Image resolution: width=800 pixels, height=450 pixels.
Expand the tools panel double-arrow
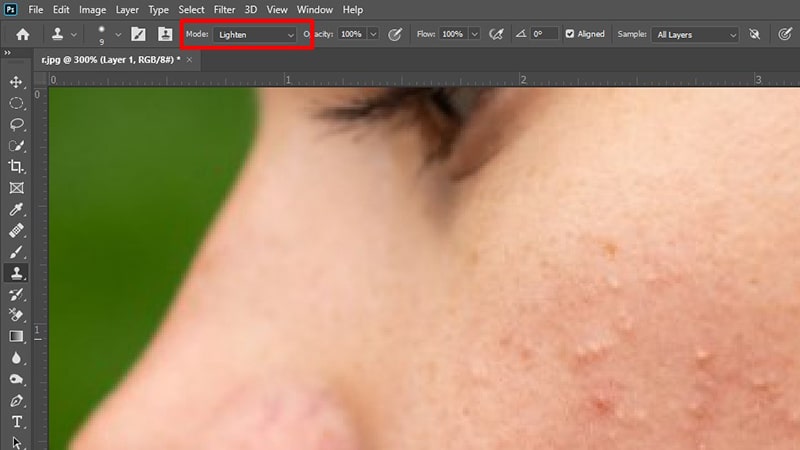pyautogui.click(x=7, y=53)
